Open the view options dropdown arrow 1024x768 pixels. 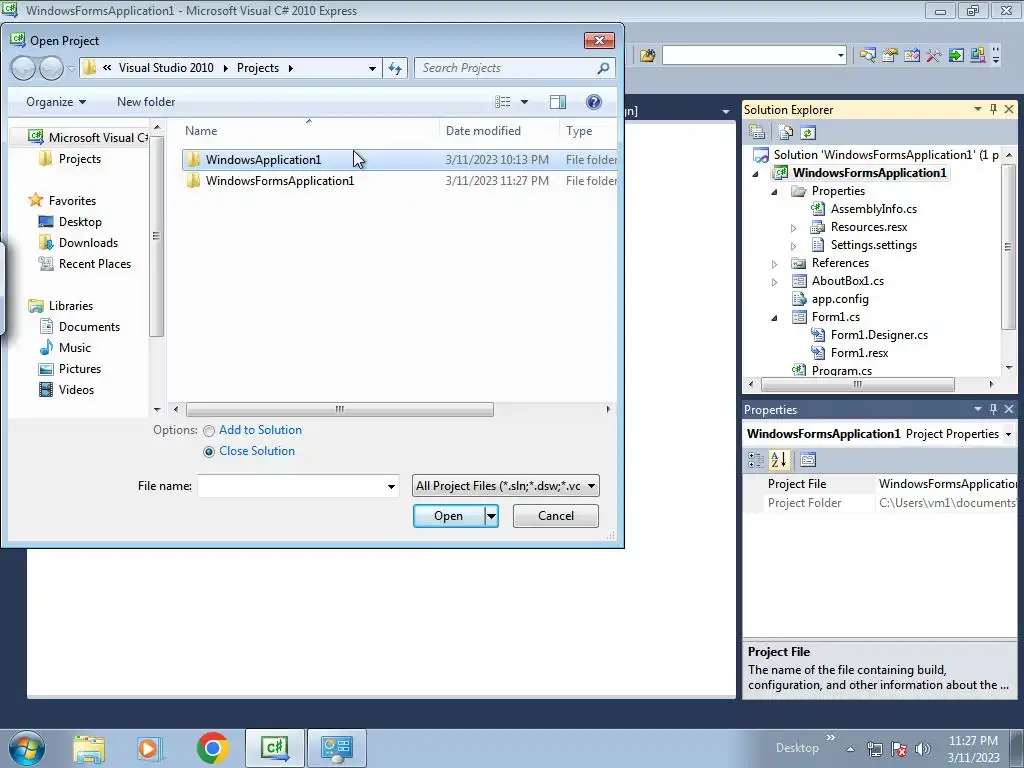coord(524,102)
